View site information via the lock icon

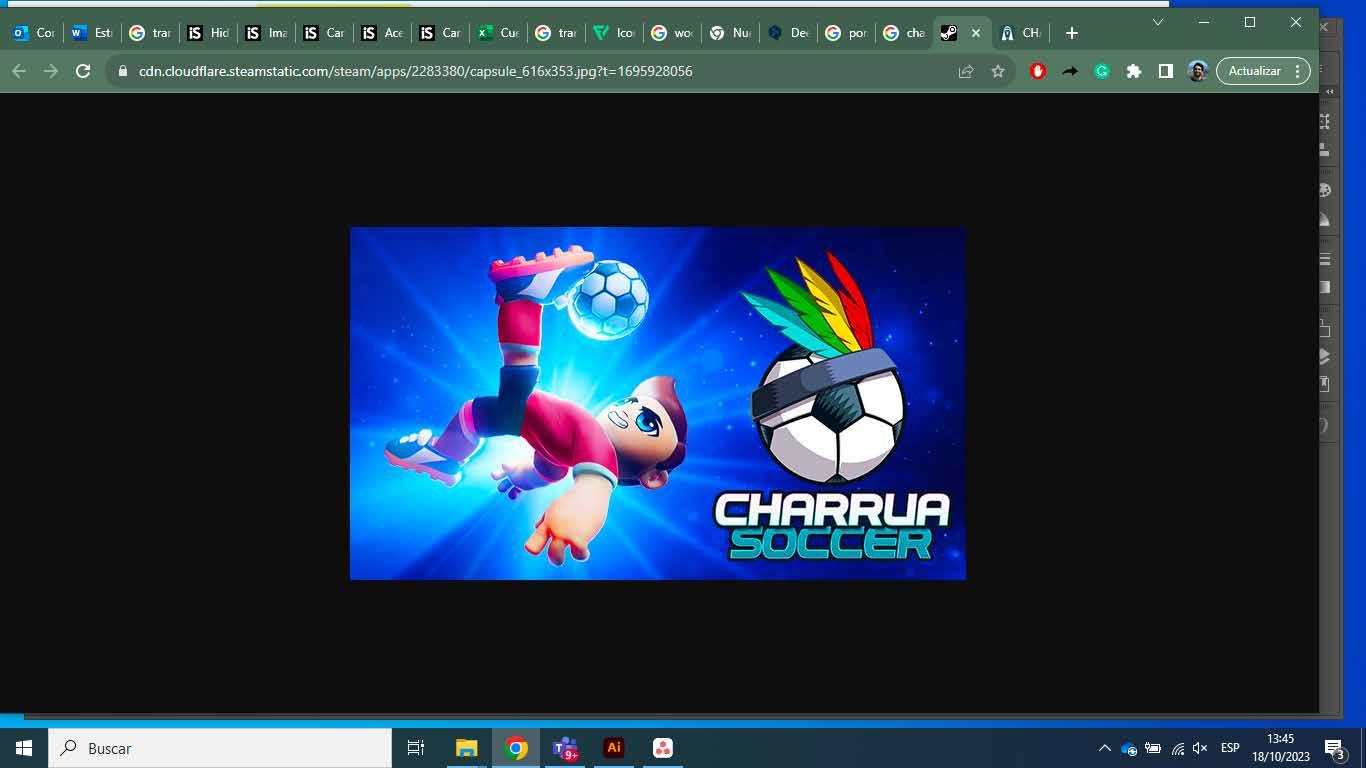[x=123, y=71]
